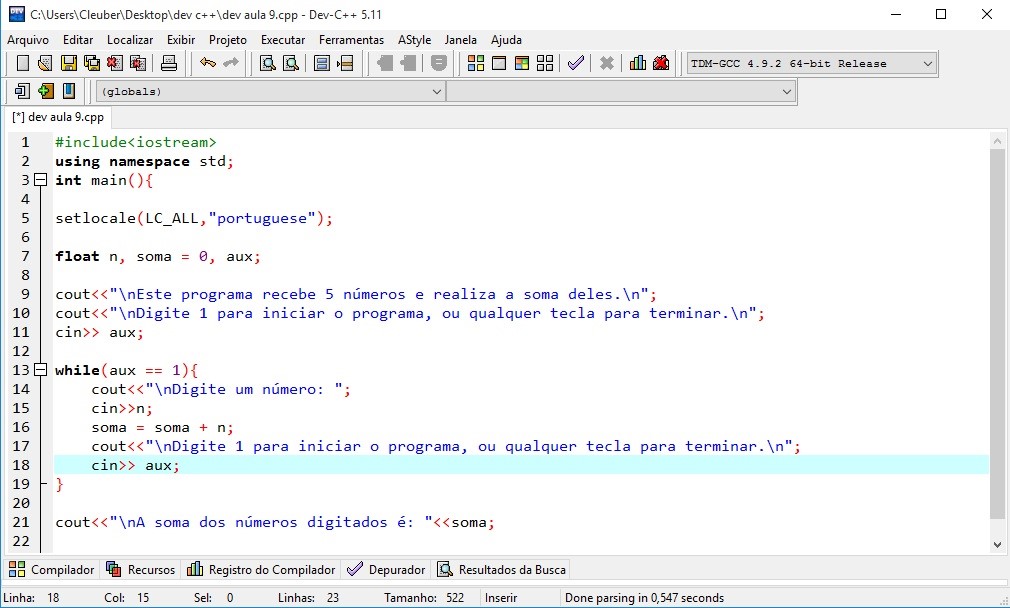Click the Go to line toolbar icon

[345, 63]
